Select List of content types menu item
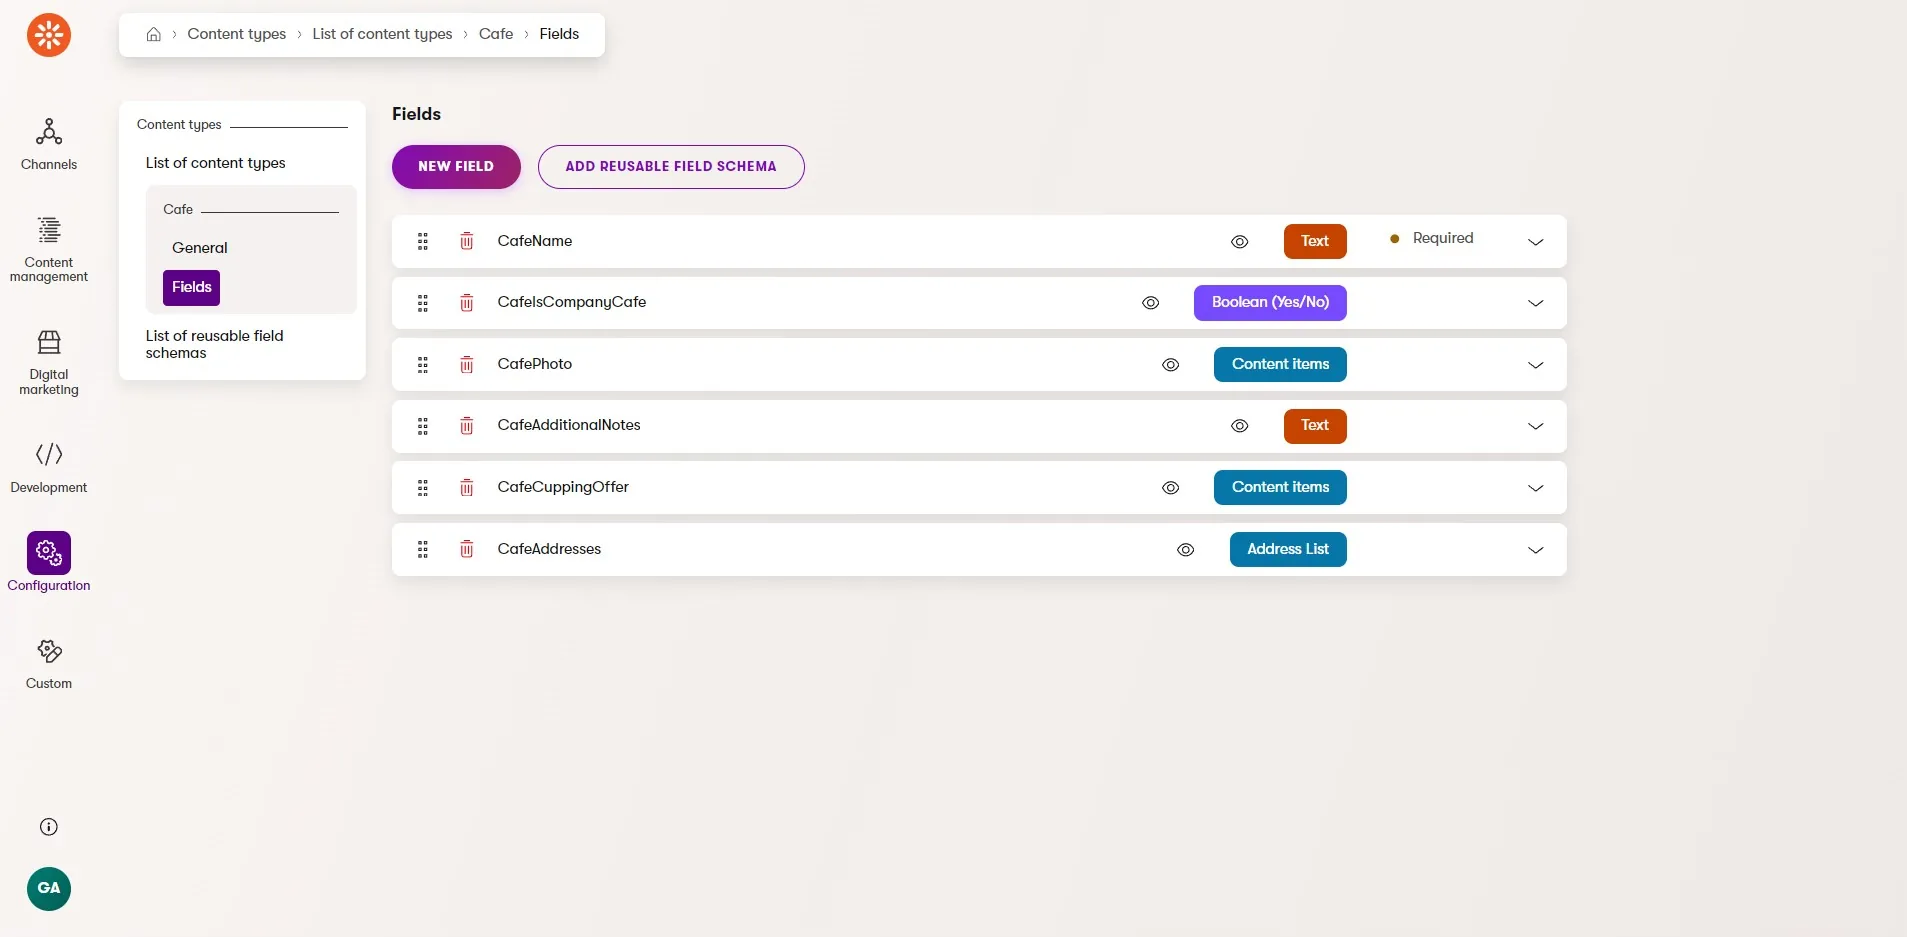Viewport: 1907px width, 937px height. pos(216,163)
